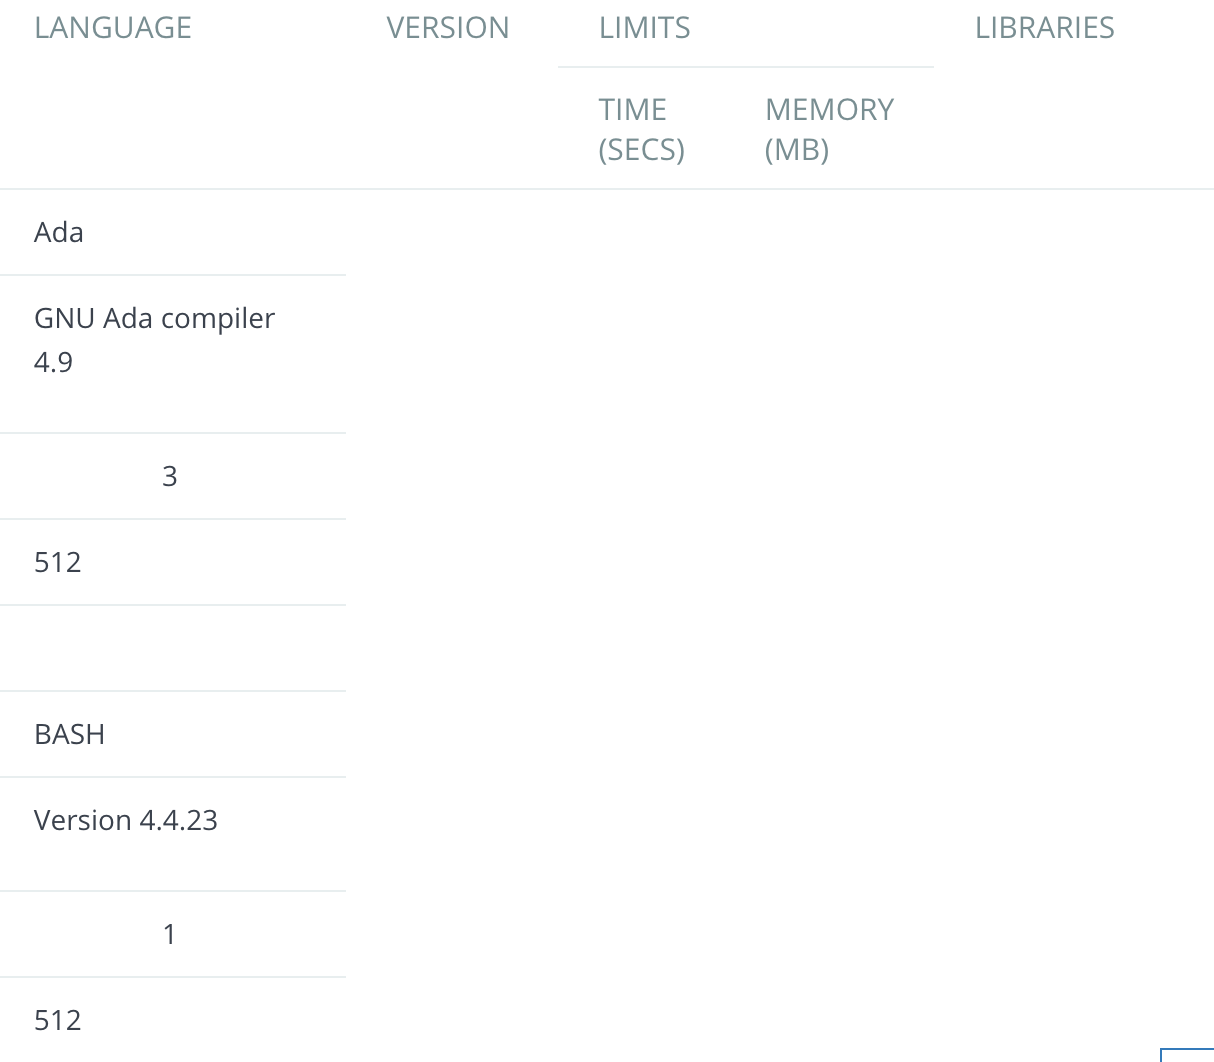Viewport: 1214px width, 1062px height.
Task: Select the MEMORY (MB) subheader
Action: 829,129
